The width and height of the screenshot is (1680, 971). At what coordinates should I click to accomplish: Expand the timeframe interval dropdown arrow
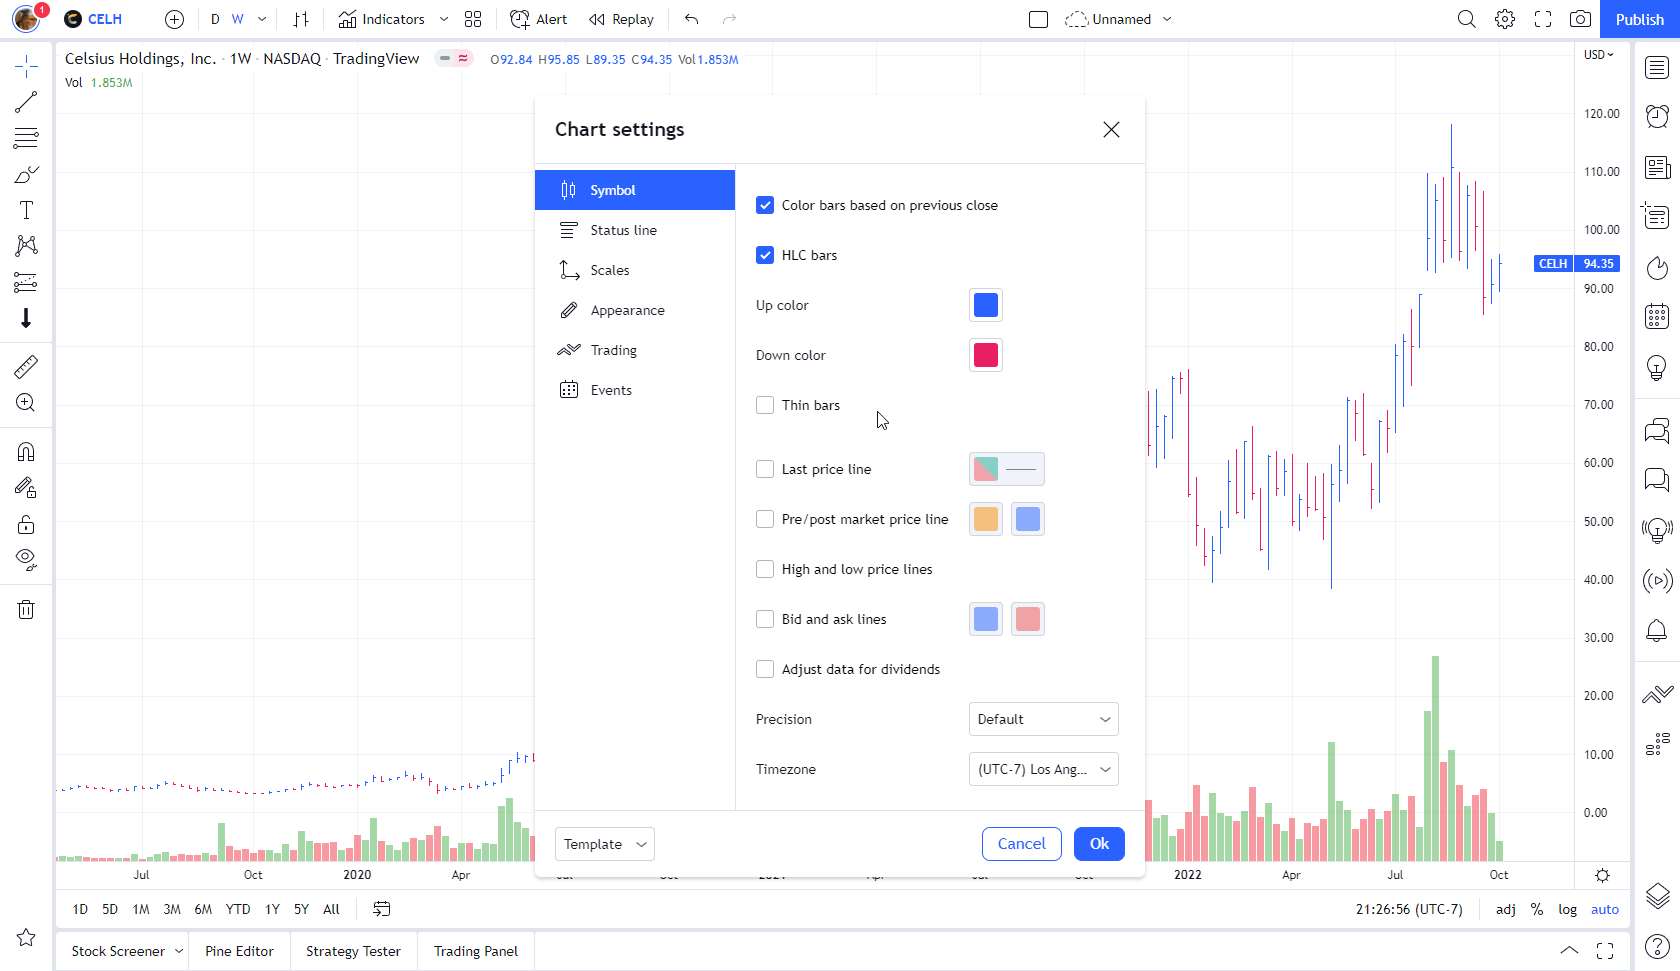click(x=262, y=19)
